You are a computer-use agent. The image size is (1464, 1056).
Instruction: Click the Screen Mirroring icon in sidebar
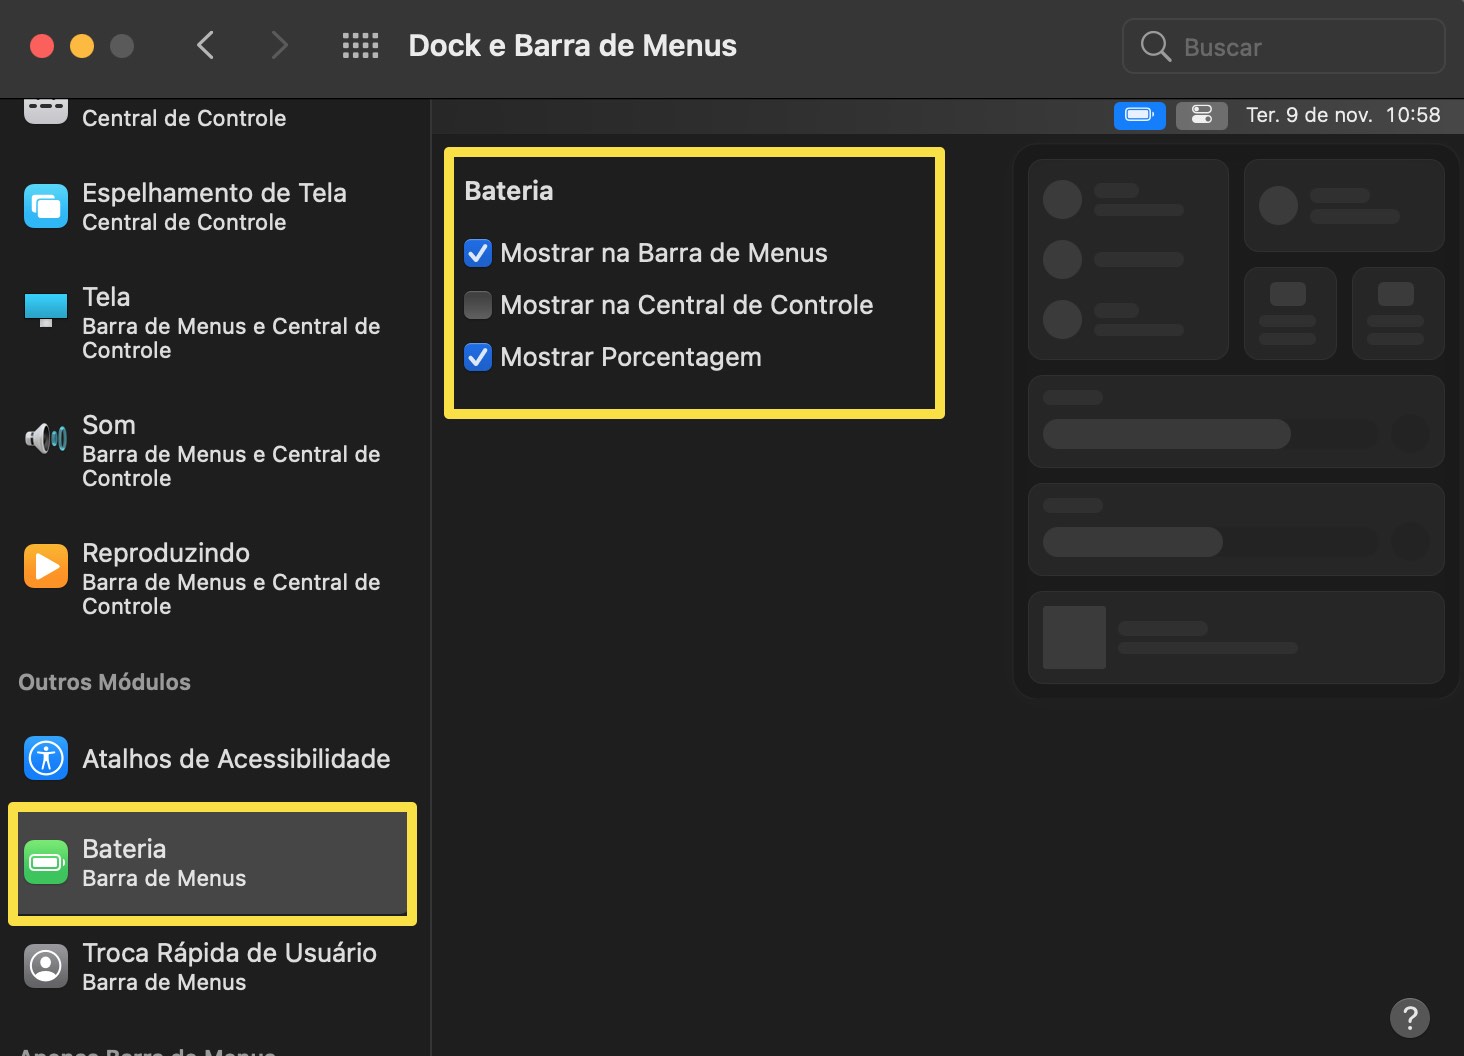(x=46, y=206)
